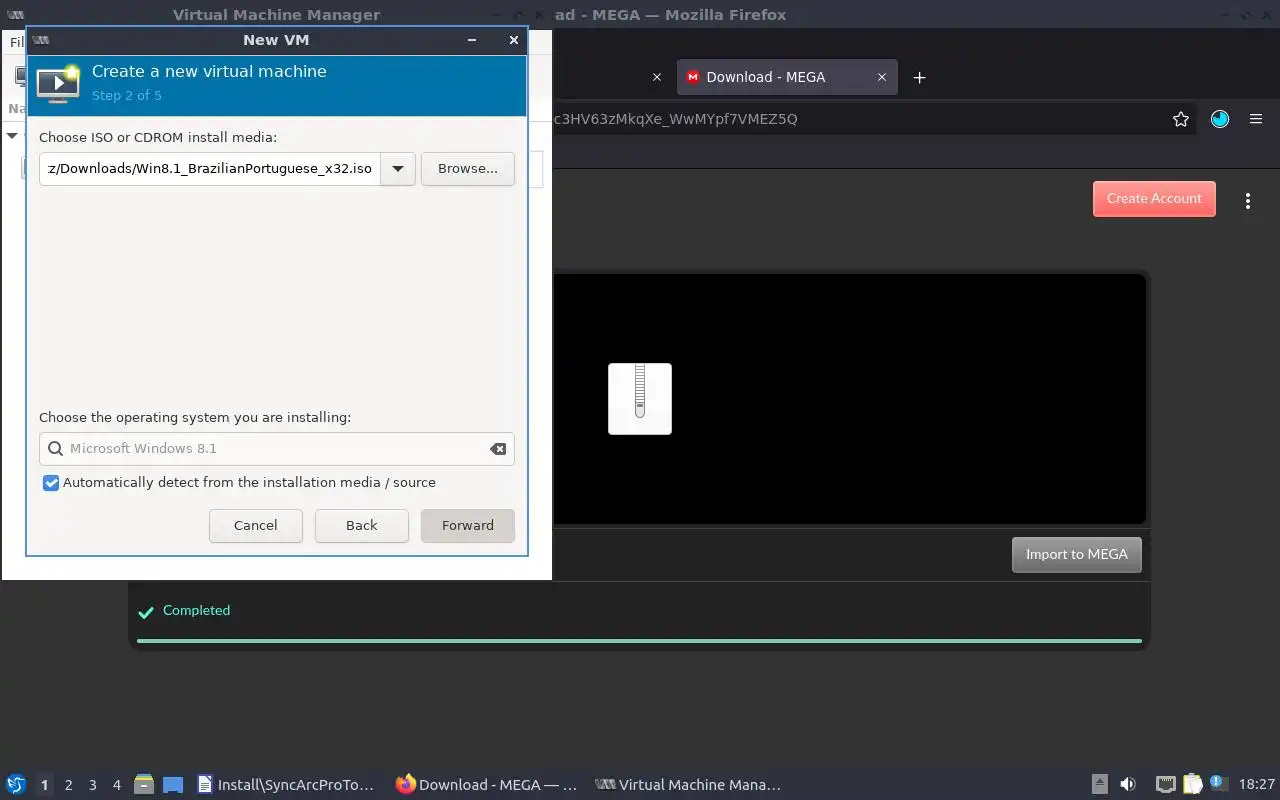Click the New VM title bar app icon
1280x800 pixels.
(x=41, y=40)
